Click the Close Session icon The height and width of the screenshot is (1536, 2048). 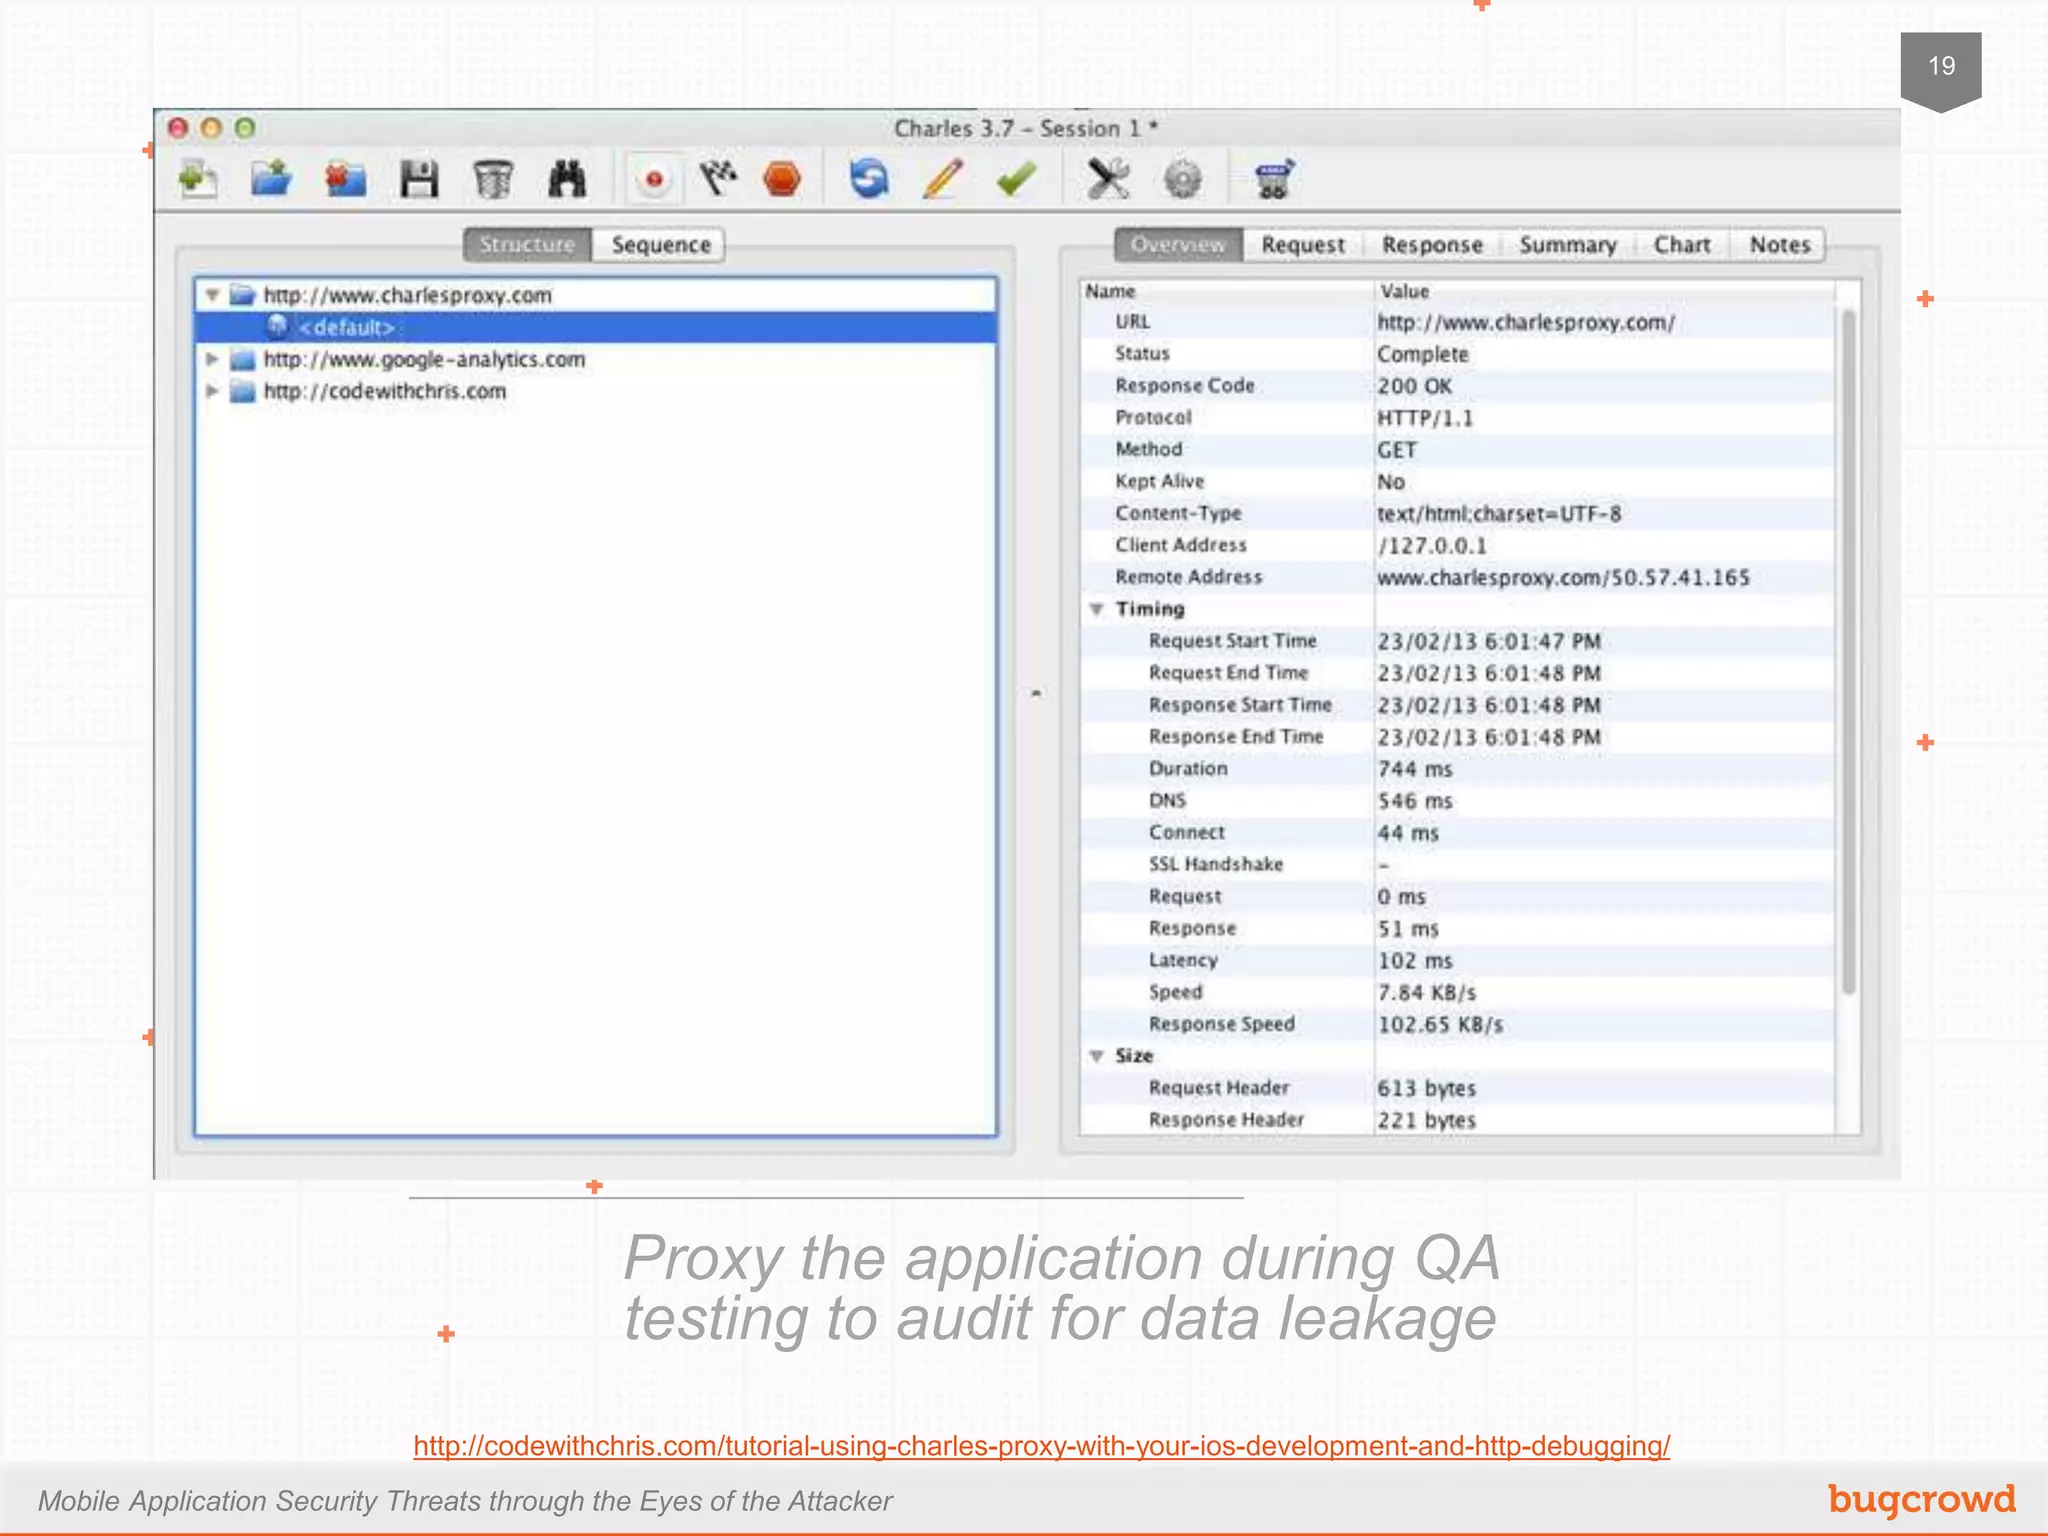point(346,180)
